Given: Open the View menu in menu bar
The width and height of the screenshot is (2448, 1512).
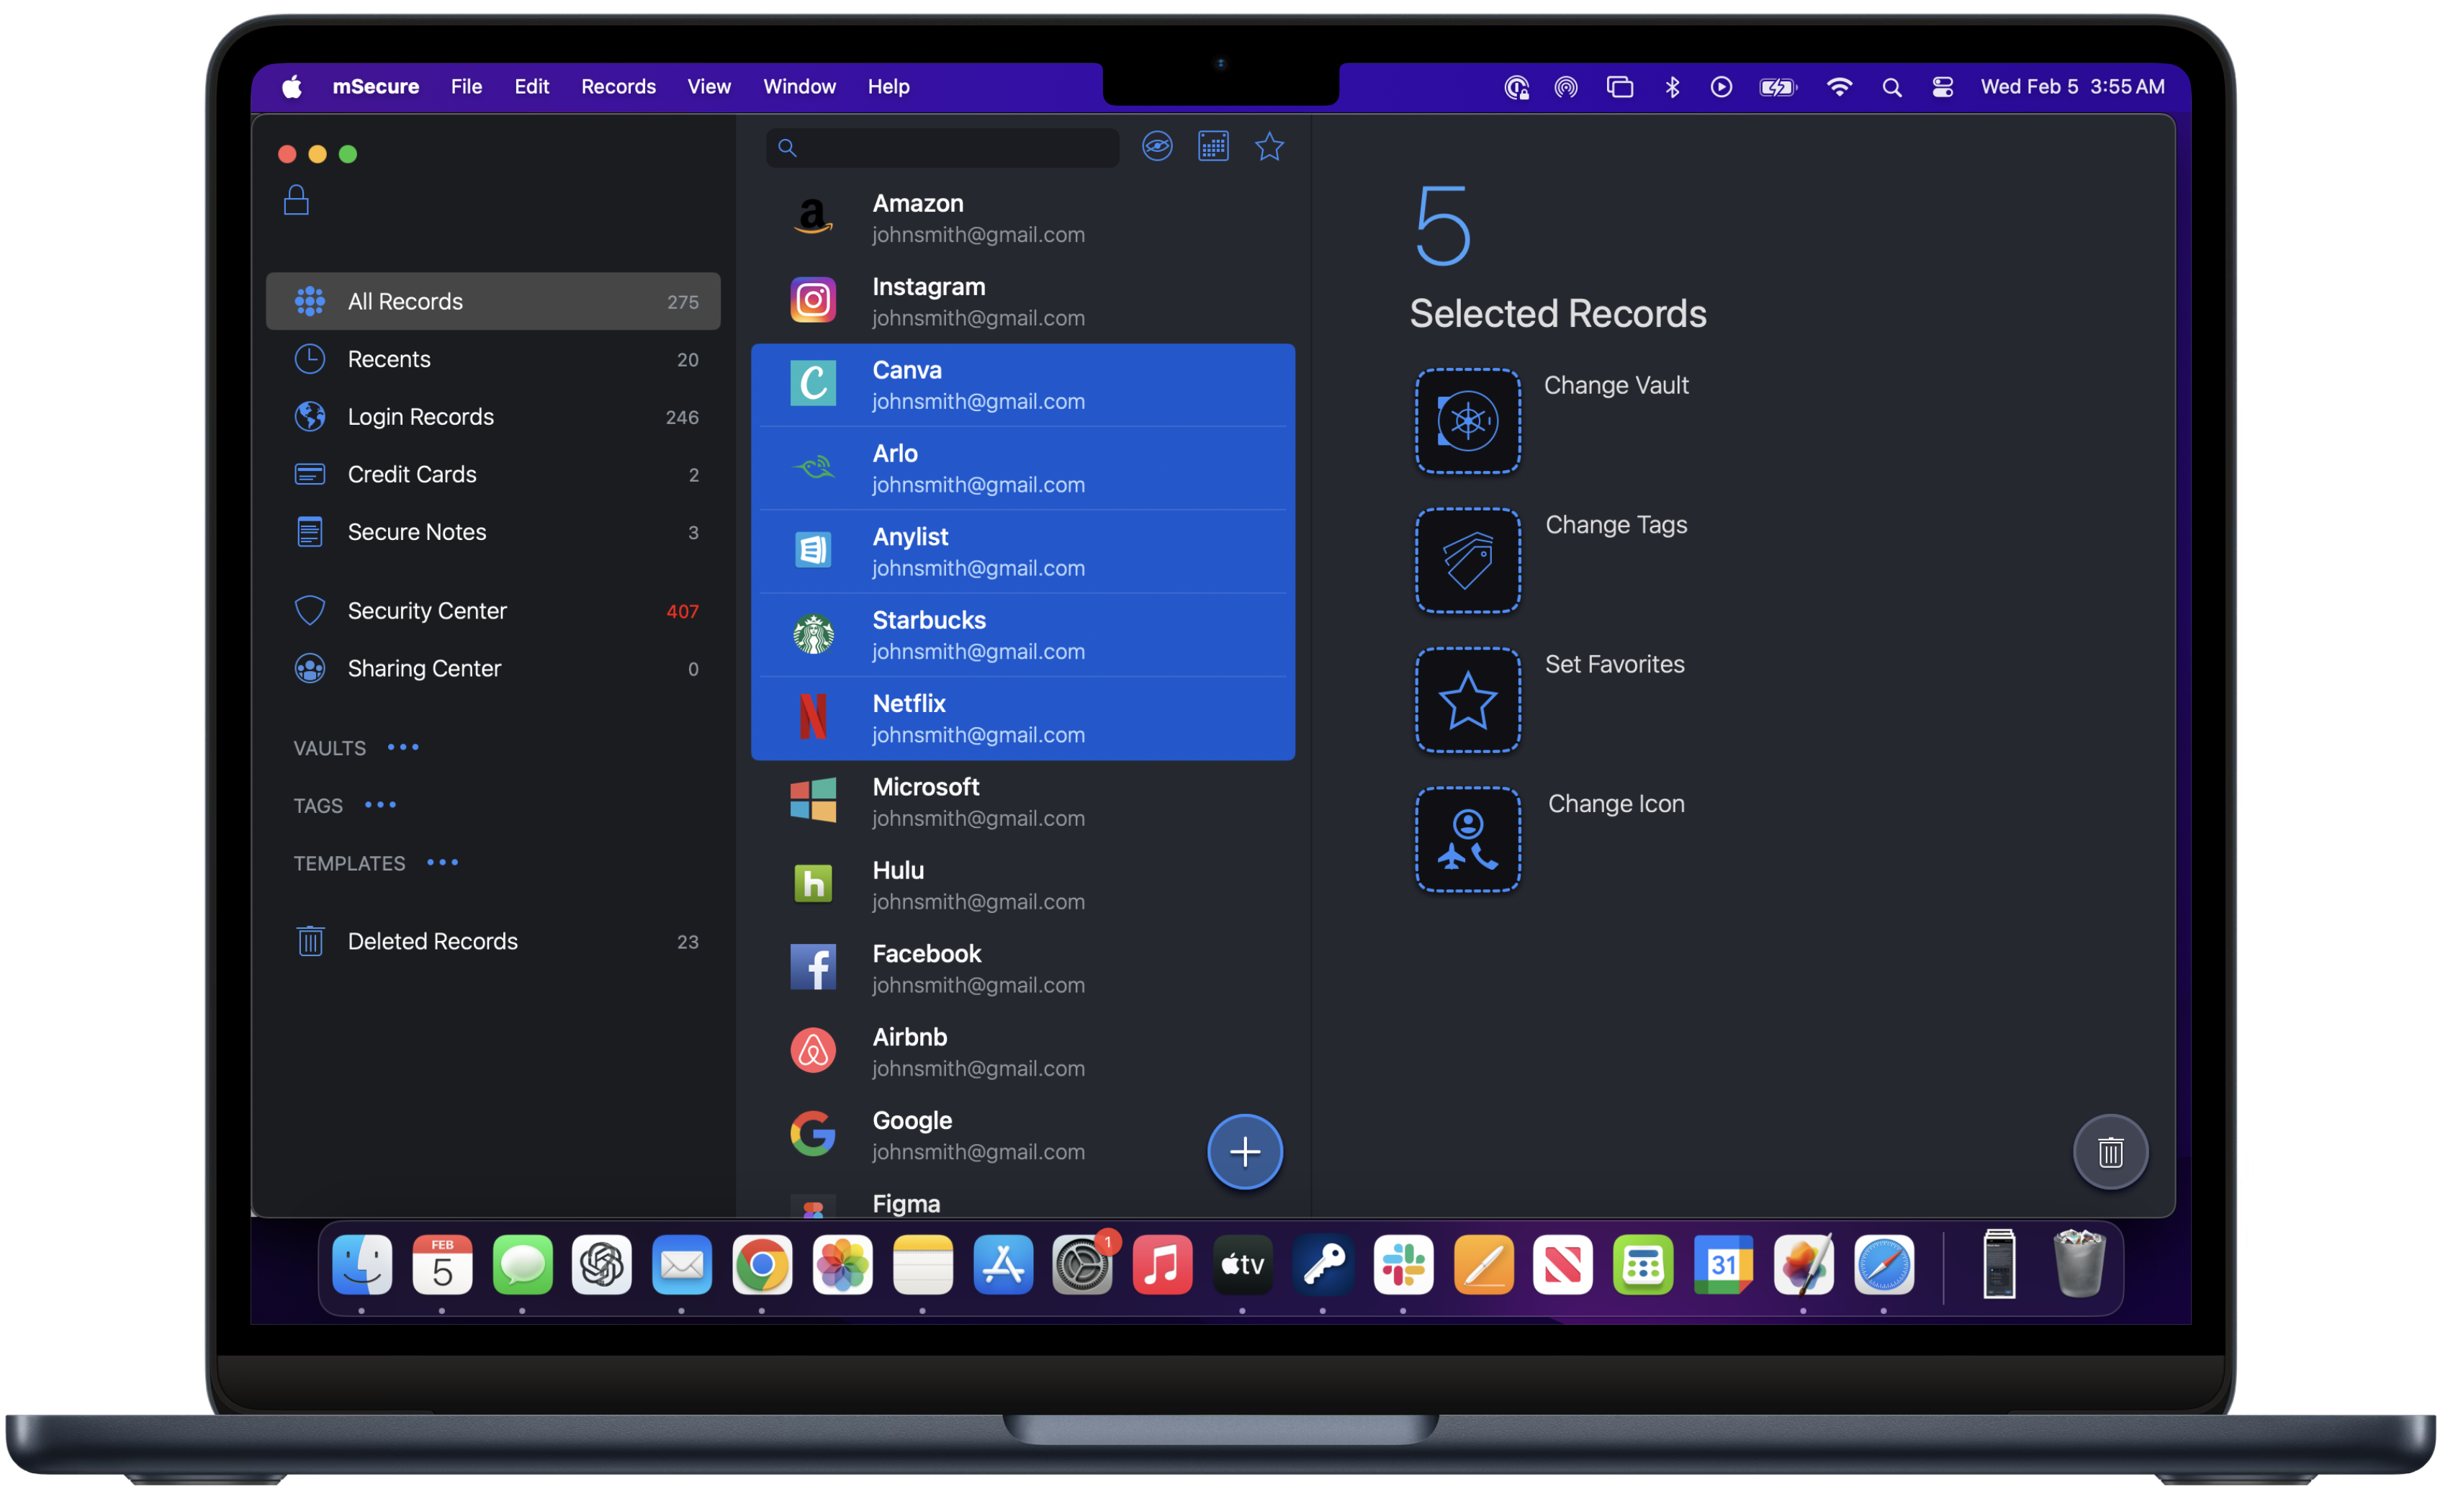Looking at the screenshot, I should (708, 87).
